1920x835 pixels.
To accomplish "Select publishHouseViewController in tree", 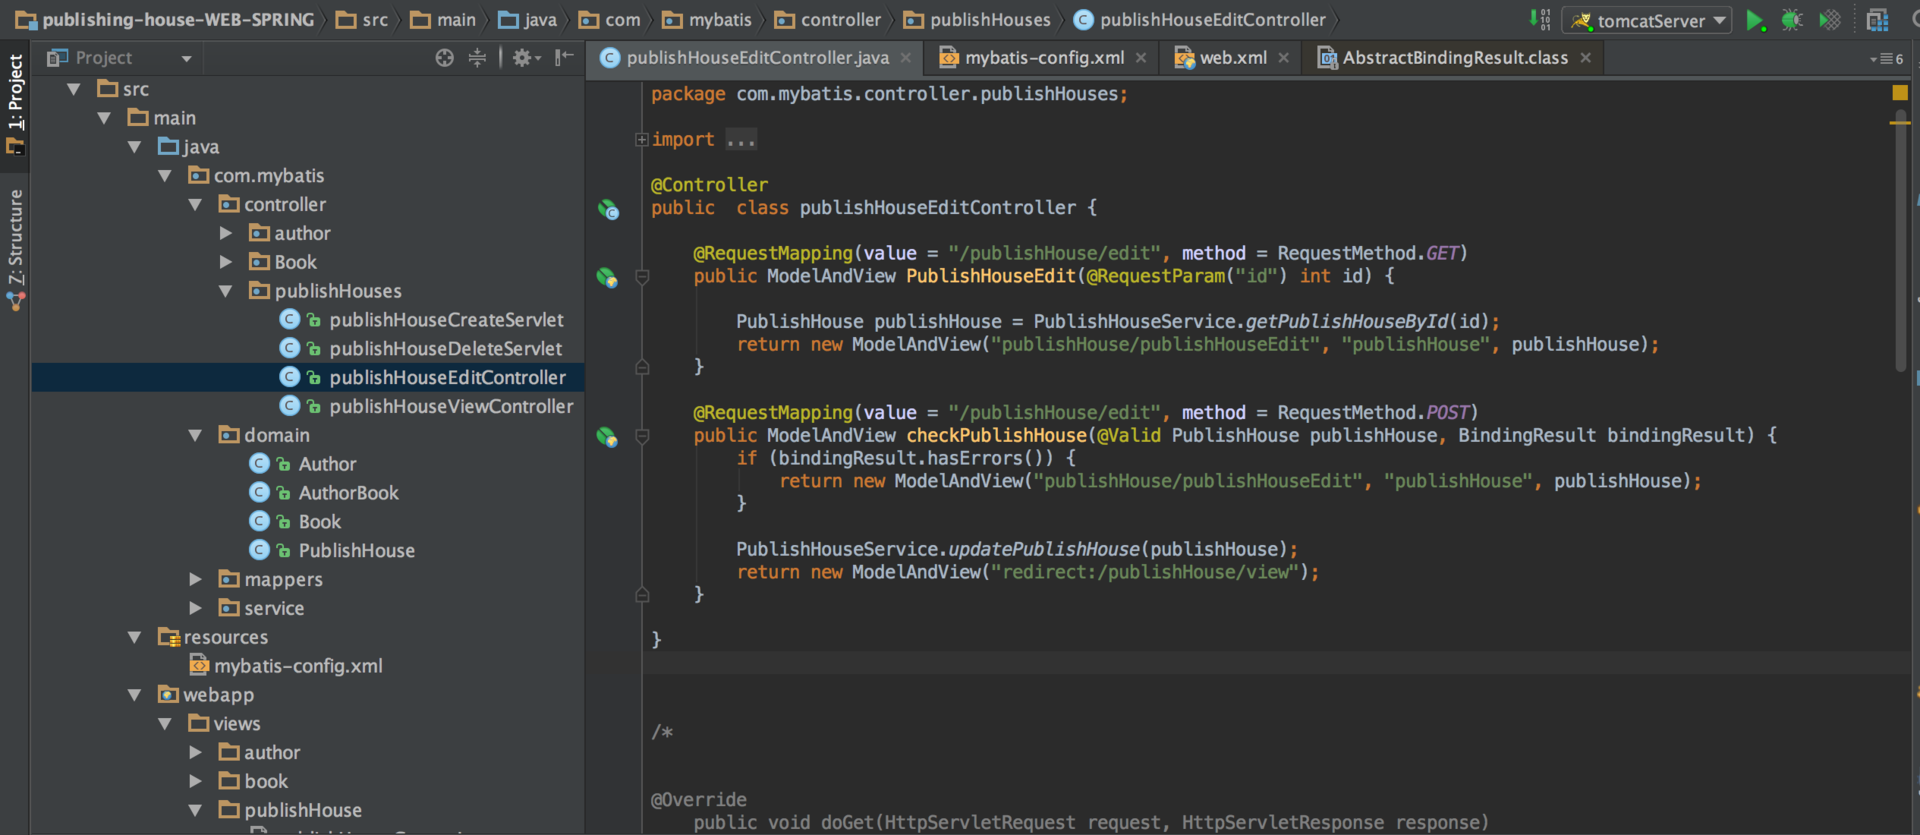I will [451, 406].
